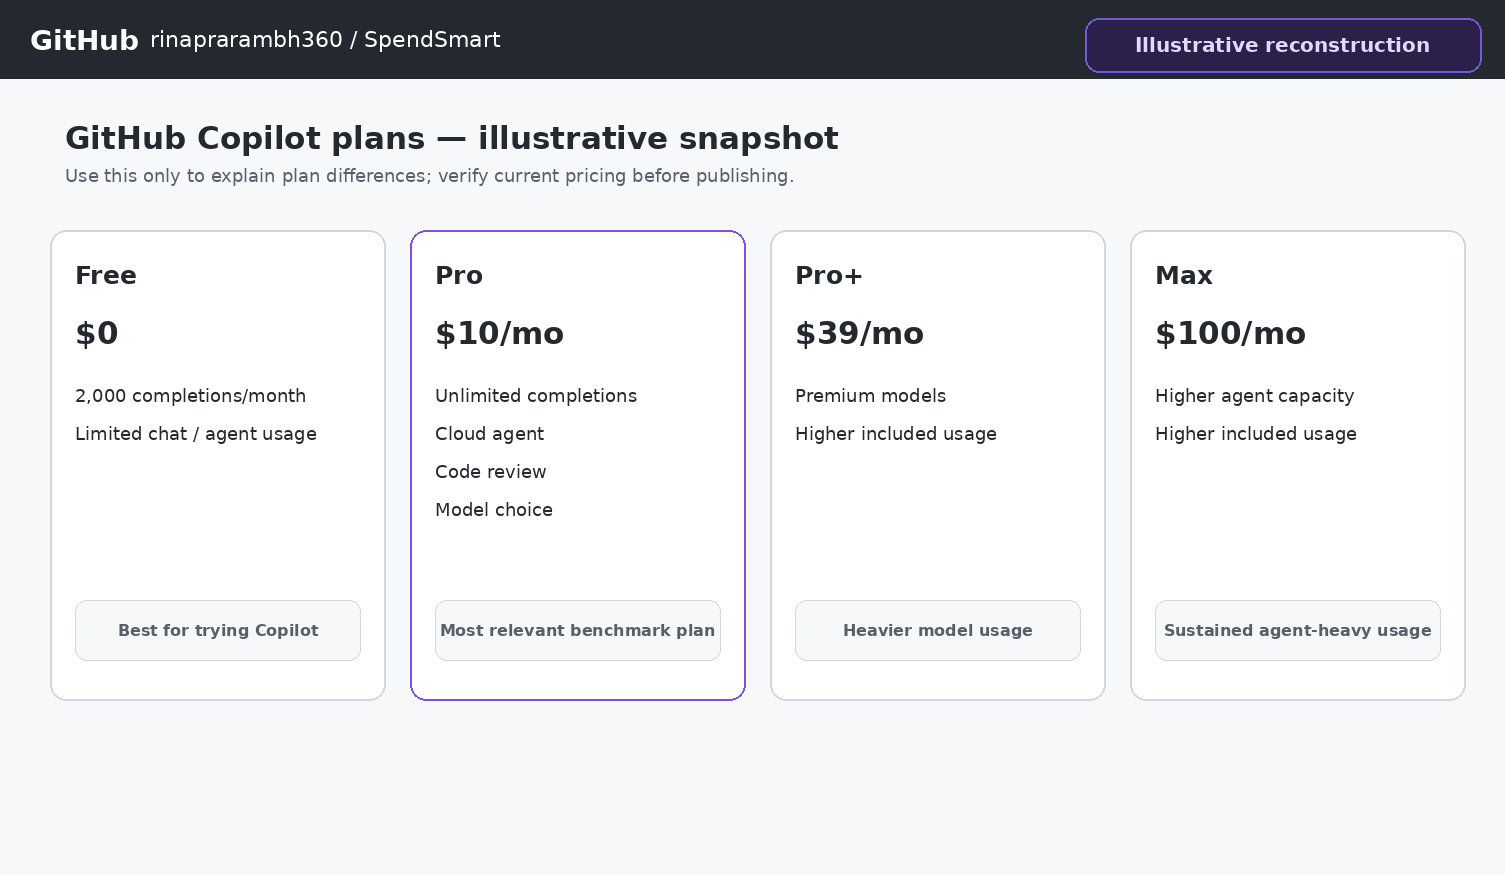Click the $100/mo price
Image resolution: width=1505 pixels, height=875 pixels.
[x=1230, y=333]
